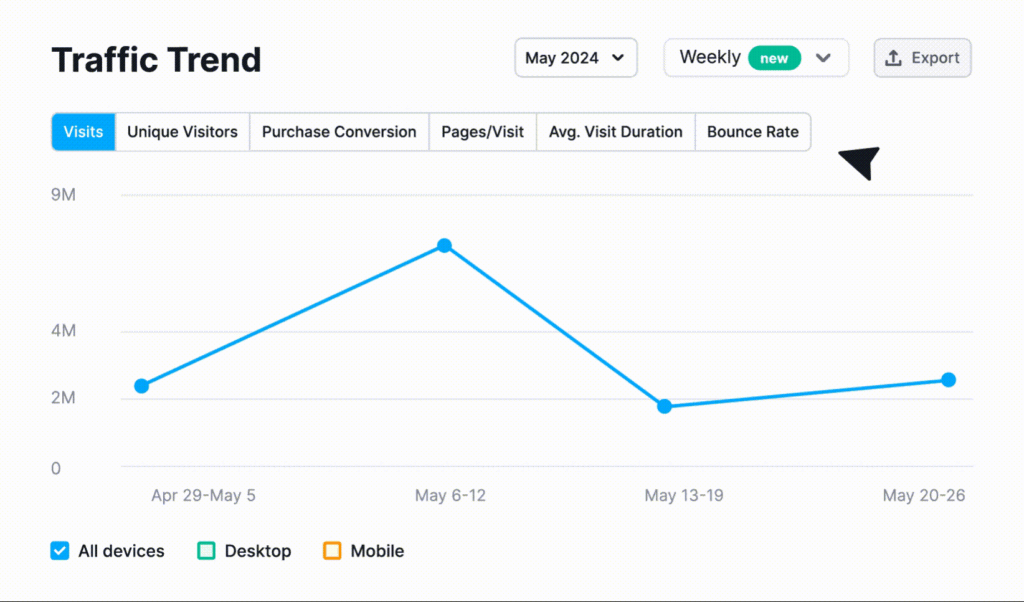The height and width of the screenshot is (602, 1024).
Task: Enable the Mobile checkbox
Action: (x=332, y=551)
